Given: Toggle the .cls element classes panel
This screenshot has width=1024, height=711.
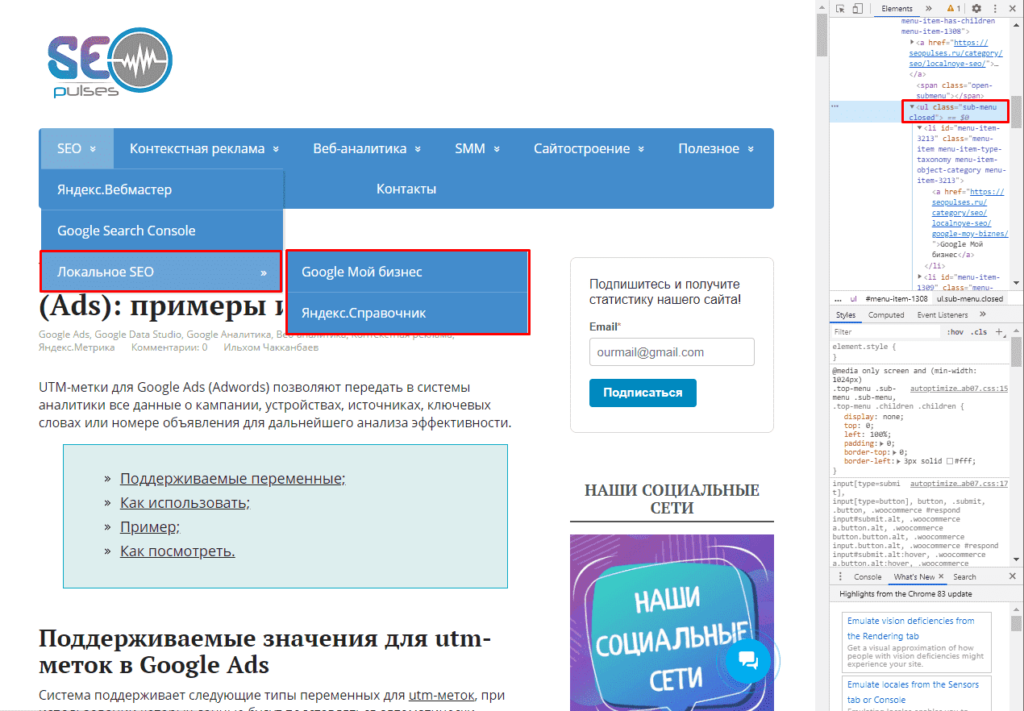Looking at the screenshot, I should click(x=978, y=332).
